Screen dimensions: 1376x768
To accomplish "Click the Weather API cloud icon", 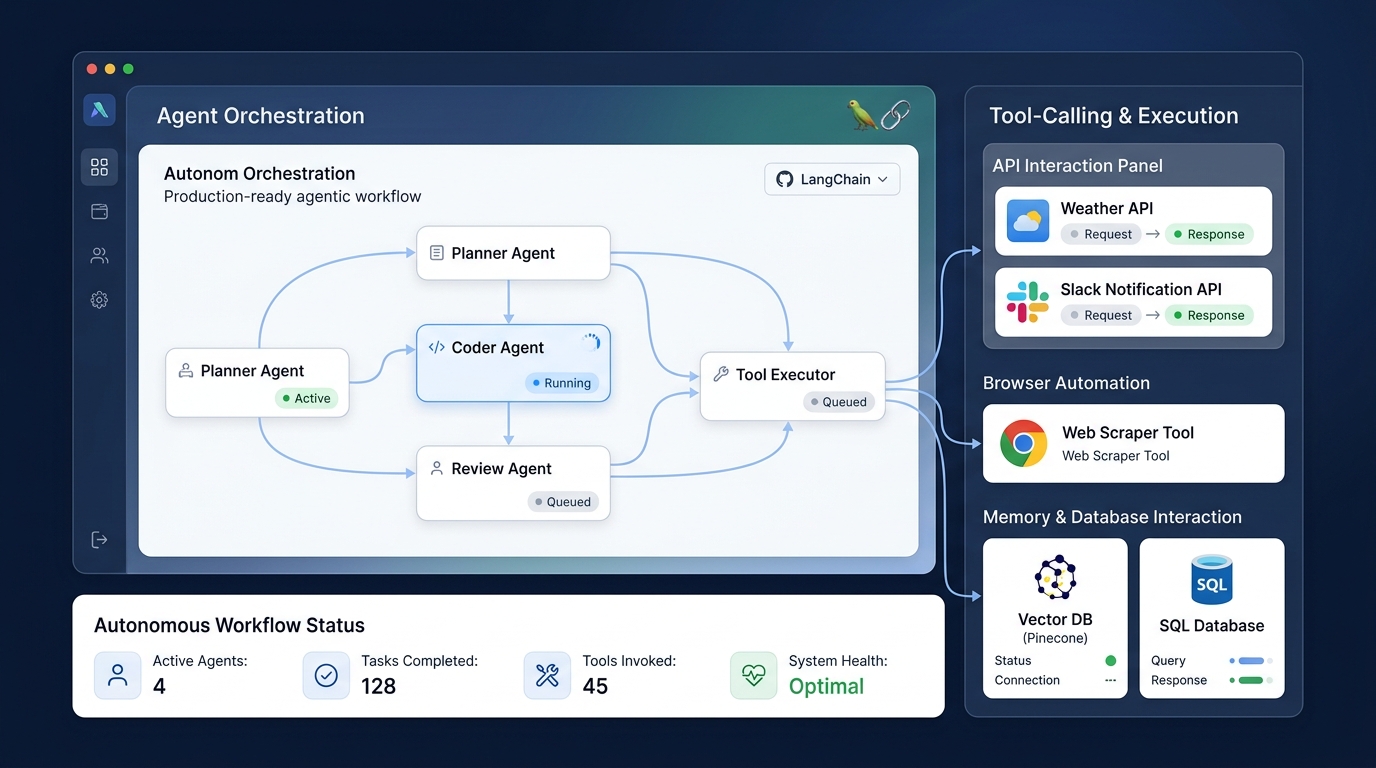I will pyautogui.click(x=1027, y=221).
